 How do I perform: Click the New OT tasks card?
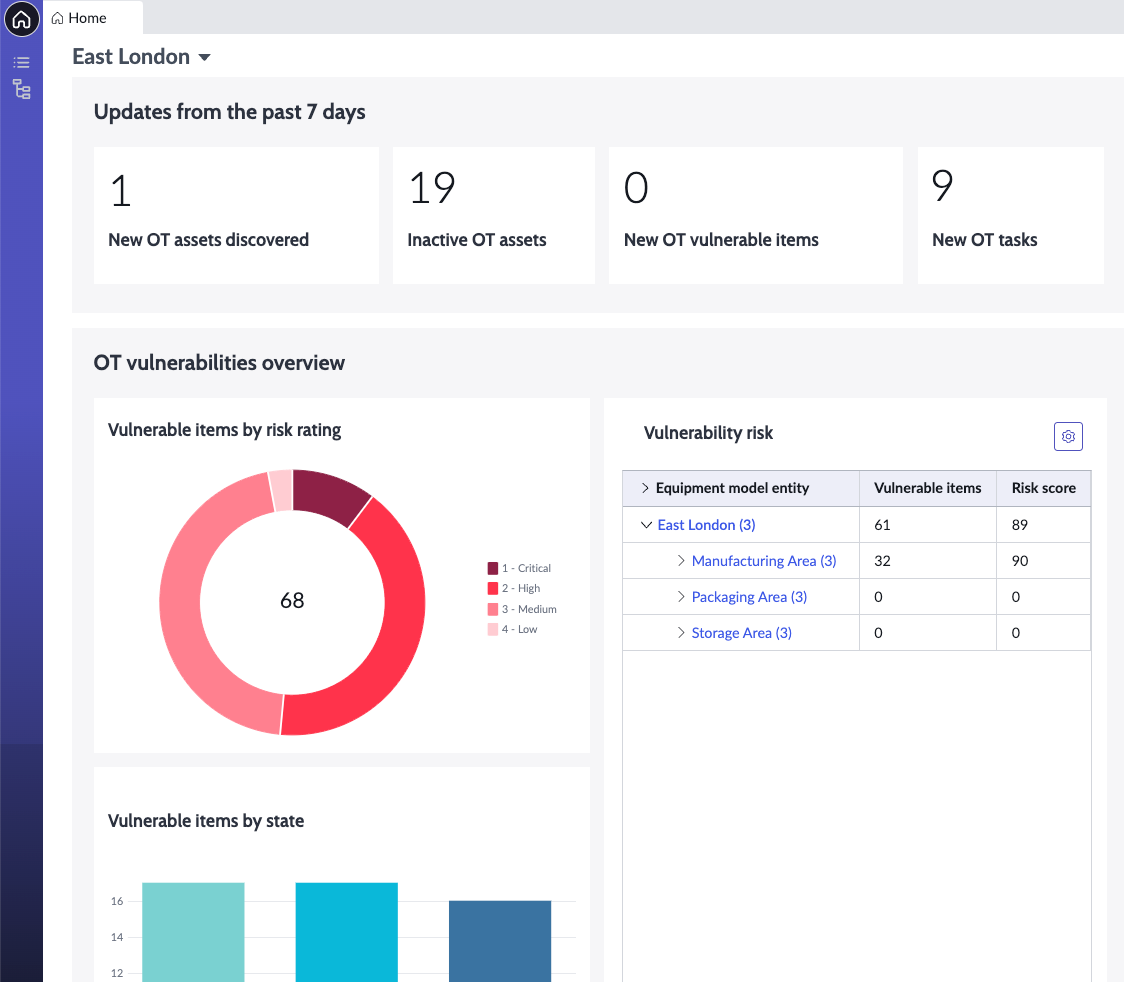tap(1011, 216)
